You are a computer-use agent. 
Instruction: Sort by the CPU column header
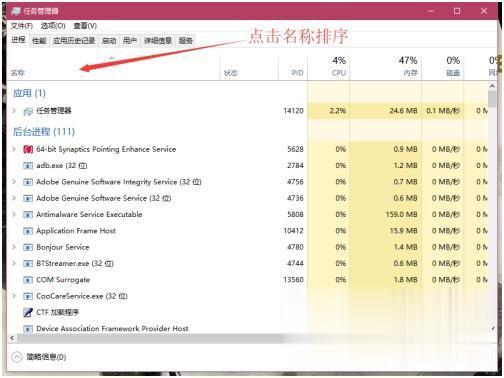click(329, 68)
